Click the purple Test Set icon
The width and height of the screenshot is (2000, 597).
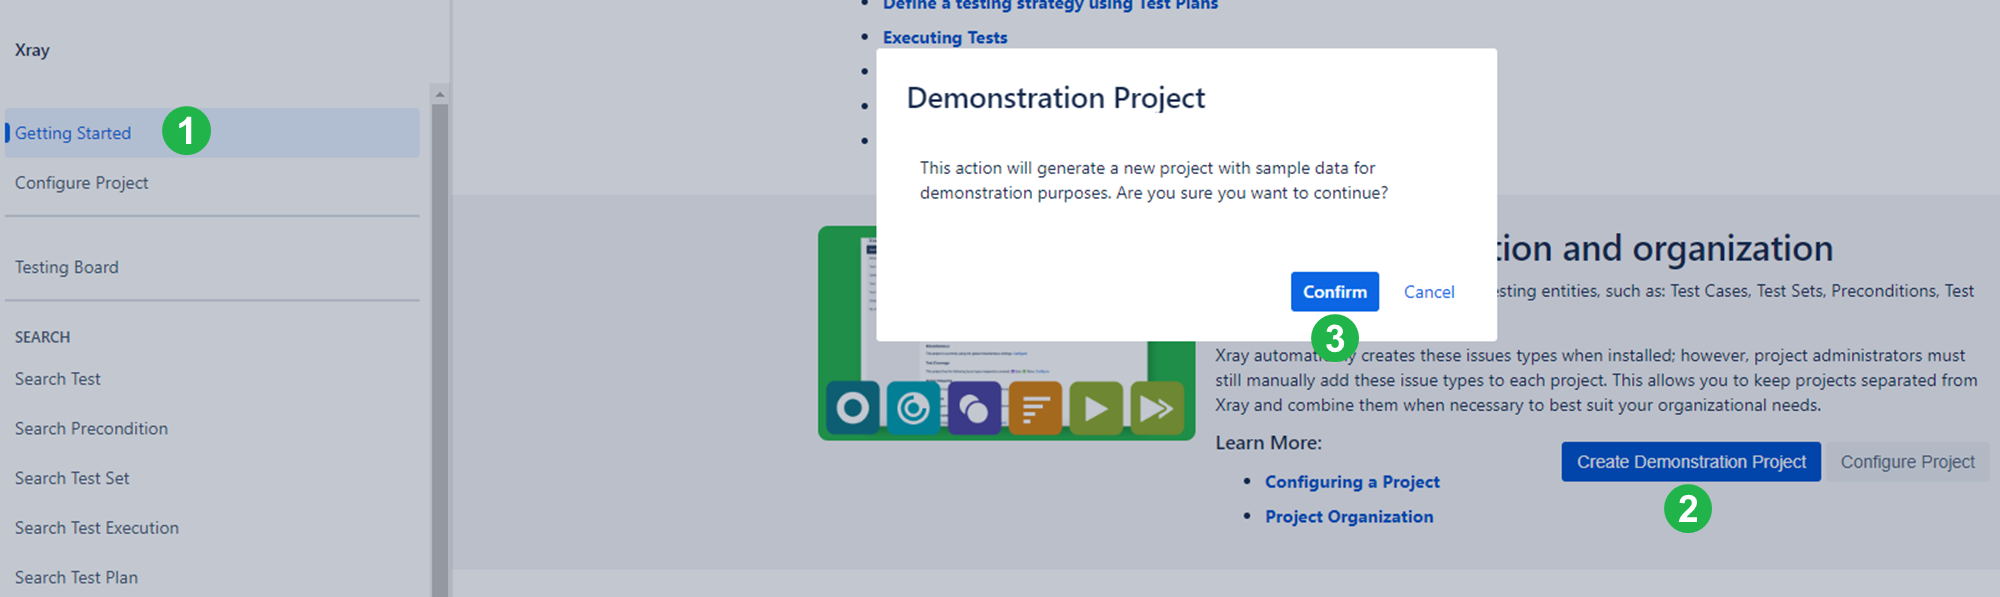[974, 408]
